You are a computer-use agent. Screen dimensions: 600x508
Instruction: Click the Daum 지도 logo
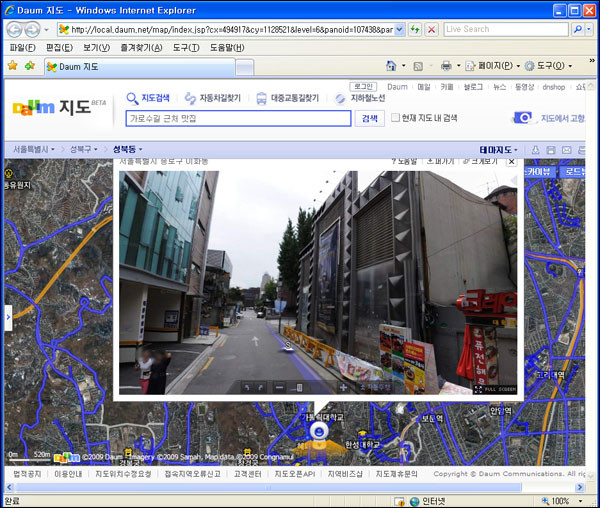(x=59, y=107)
